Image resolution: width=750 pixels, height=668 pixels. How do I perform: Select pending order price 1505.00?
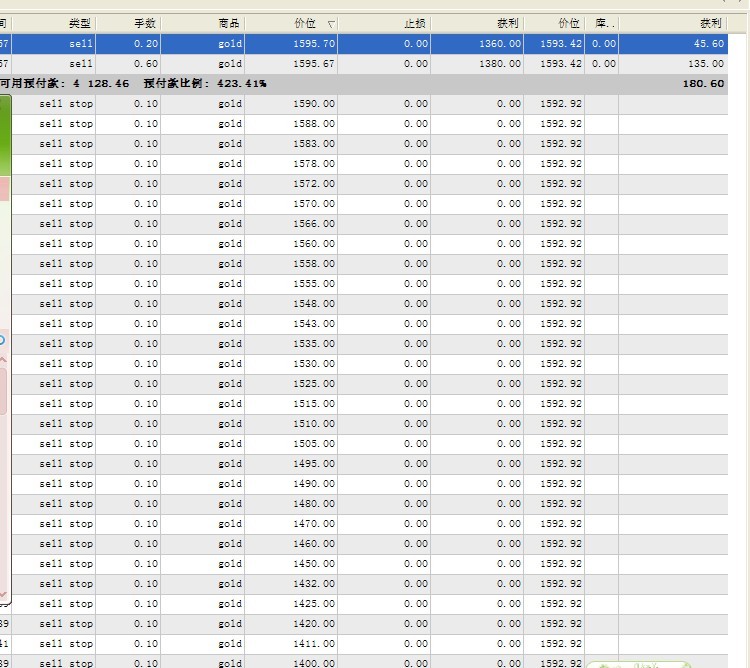(x=314, y=444)
